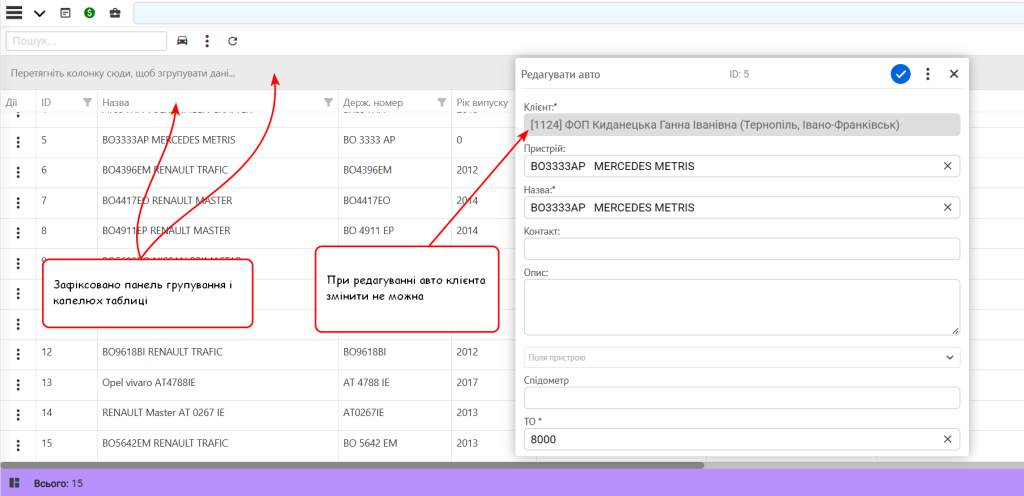Open actions menu for row ID 13
This screenshot has height=496, width=1024.
point(18,384)
